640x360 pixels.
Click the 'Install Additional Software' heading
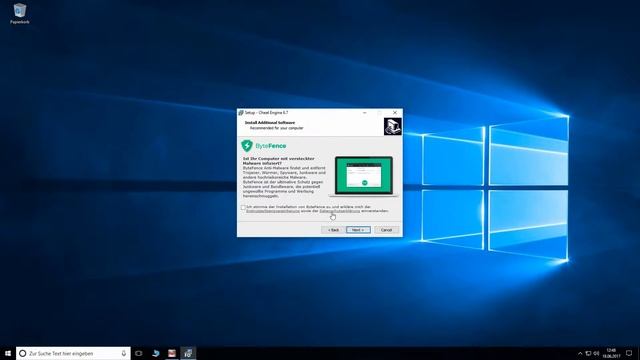click(270, 122)
